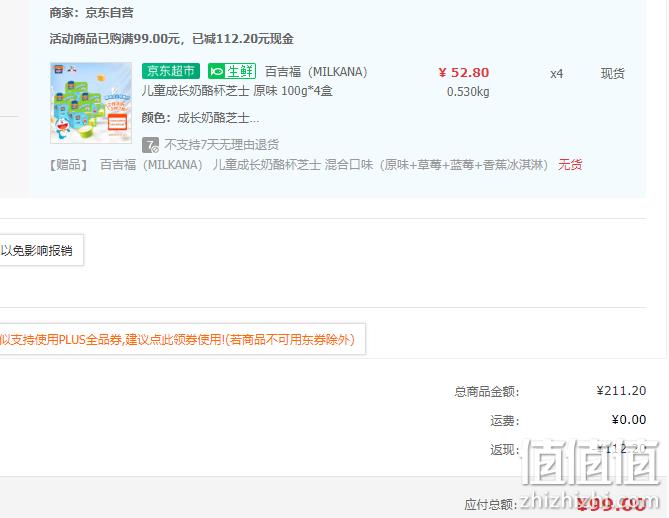Click the 应付总额 payable total label
The height and width of the screenshot is (518, 669).
pyautogui.click(x=491, y=504)
